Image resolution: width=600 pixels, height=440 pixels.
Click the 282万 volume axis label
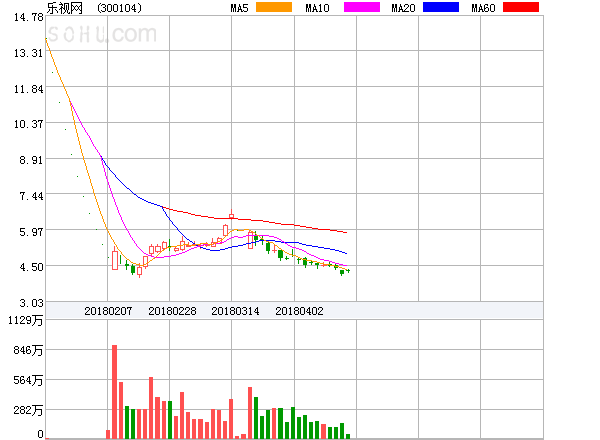pos(28,411)
